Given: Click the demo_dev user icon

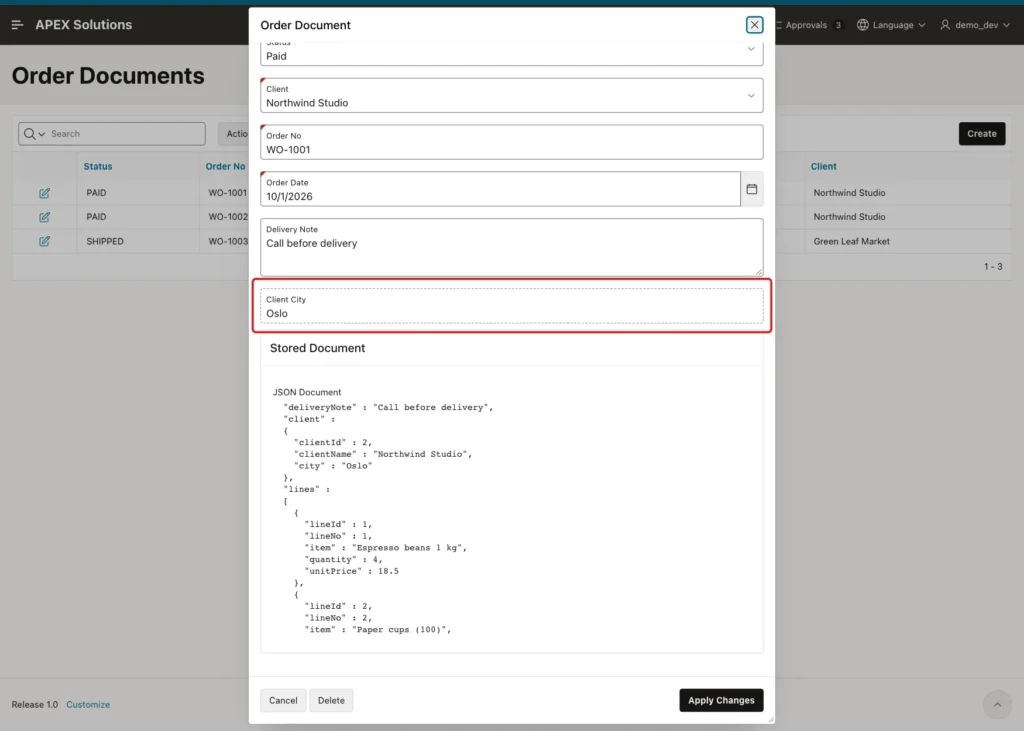Looking at the screenshot, I should coord(945,25).
